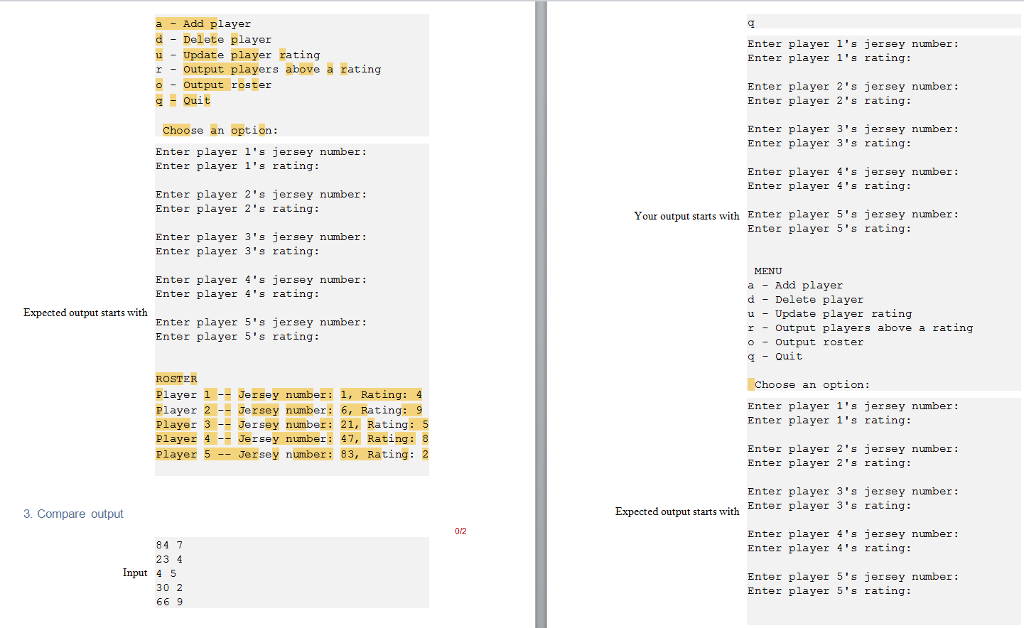Click the MENU text in the right panel
1024x628 pixels.
[767, 270]
